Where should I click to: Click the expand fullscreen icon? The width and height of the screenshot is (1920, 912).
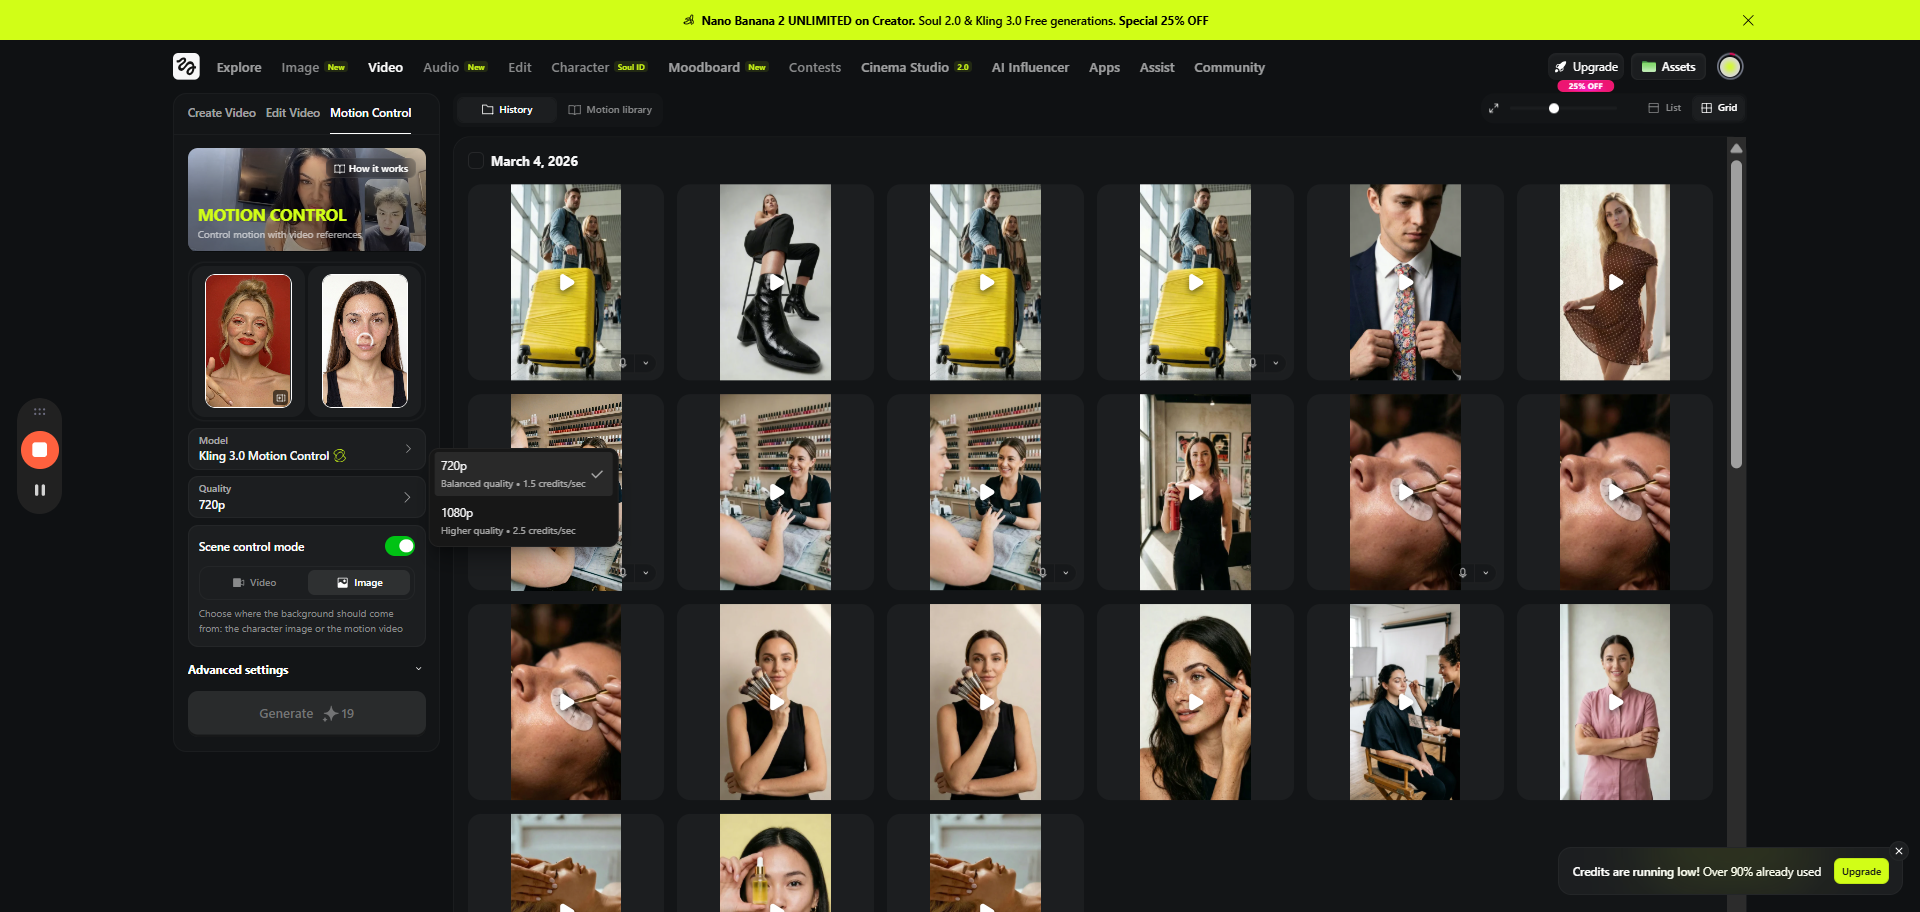(1493, 108)
